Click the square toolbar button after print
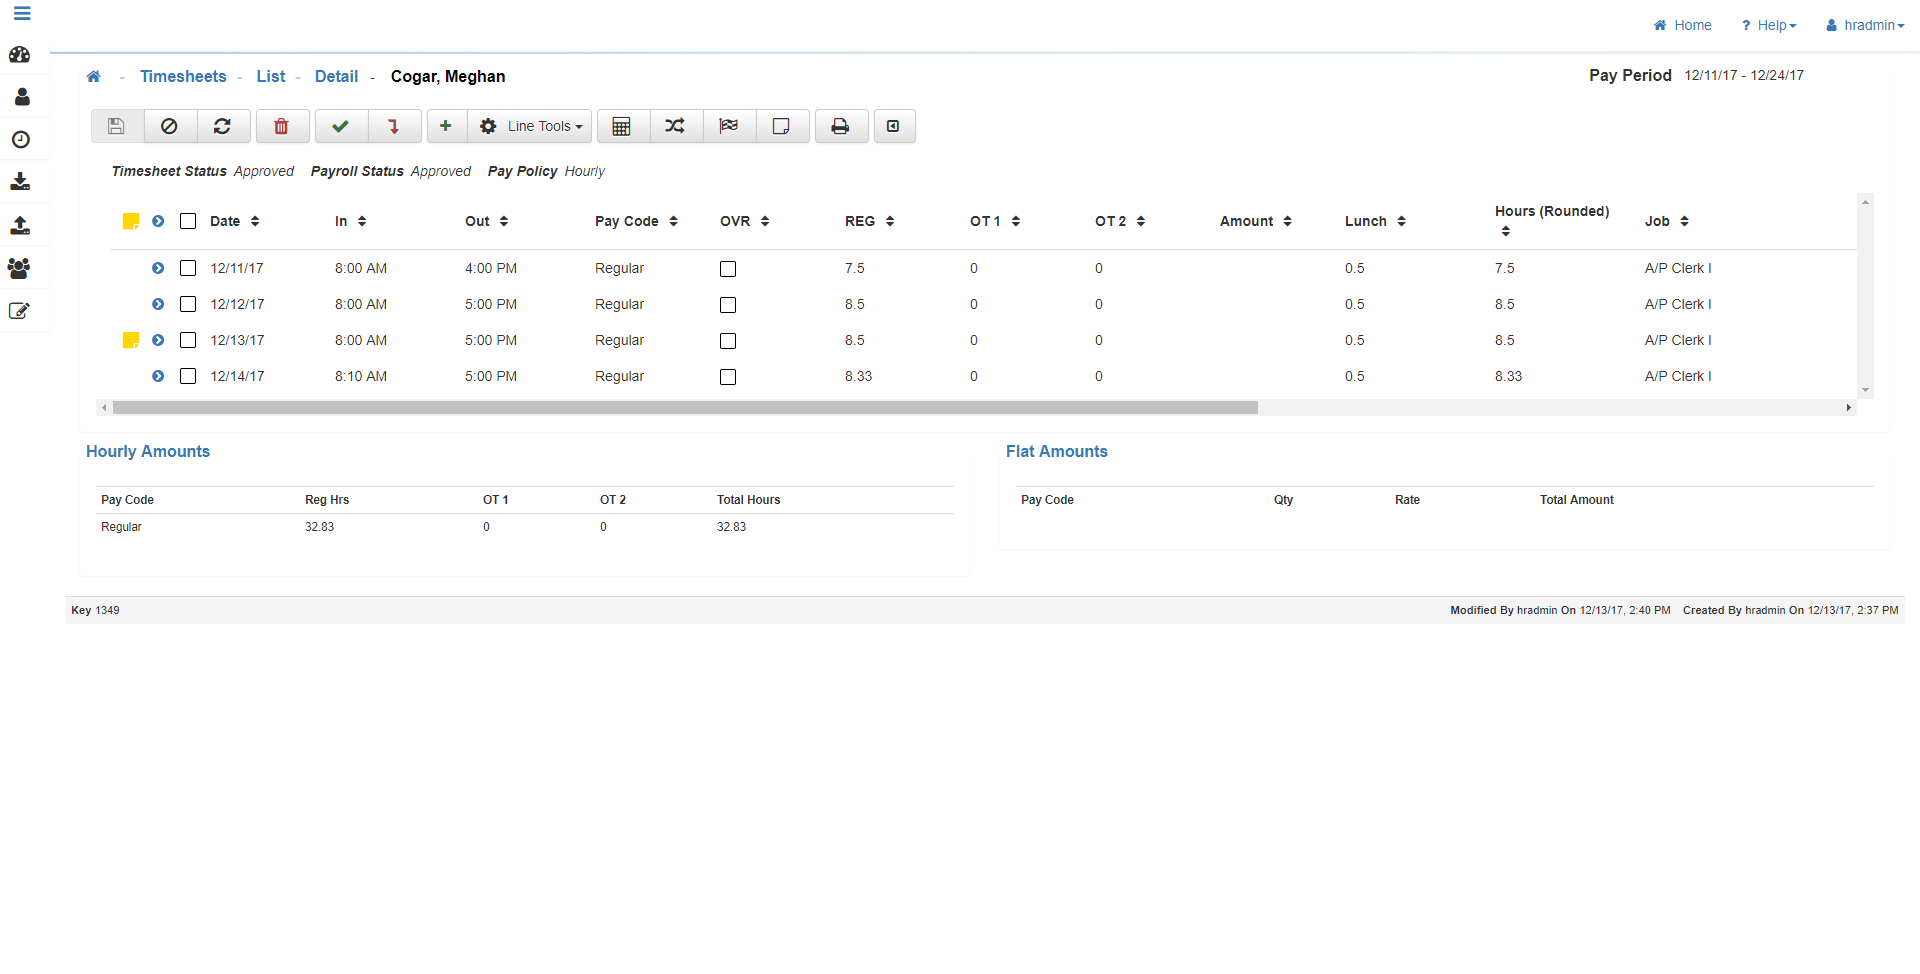This screenshot has height=974, width=1920. pos(894,126)
